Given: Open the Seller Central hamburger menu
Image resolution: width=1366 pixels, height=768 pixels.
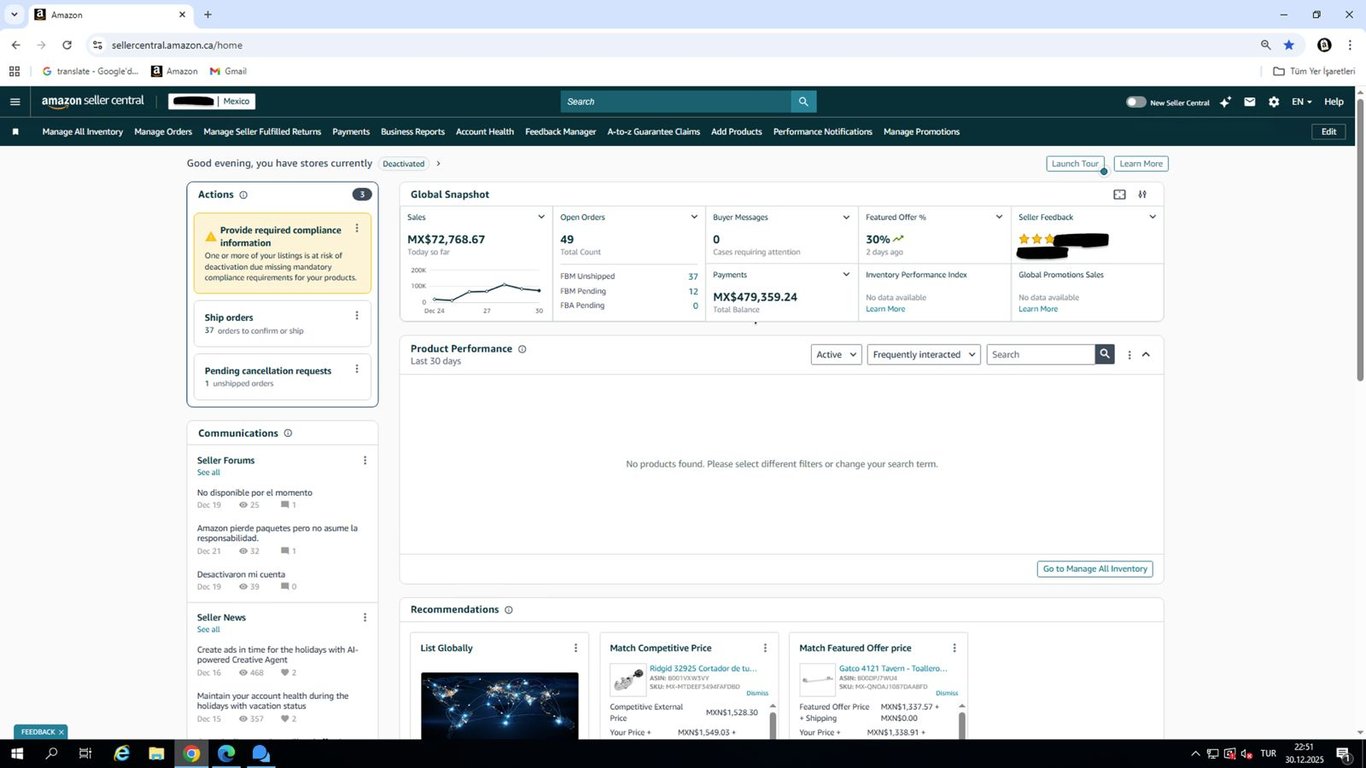Looking at the screenshot, I should pyautogui.click(x=15, y=102).
